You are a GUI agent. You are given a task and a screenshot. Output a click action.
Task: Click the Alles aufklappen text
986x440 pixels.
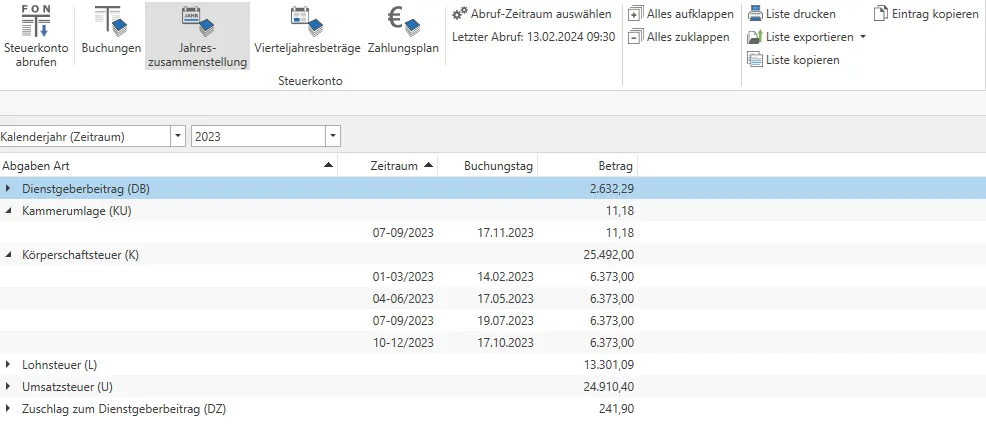tap(690, 14)
